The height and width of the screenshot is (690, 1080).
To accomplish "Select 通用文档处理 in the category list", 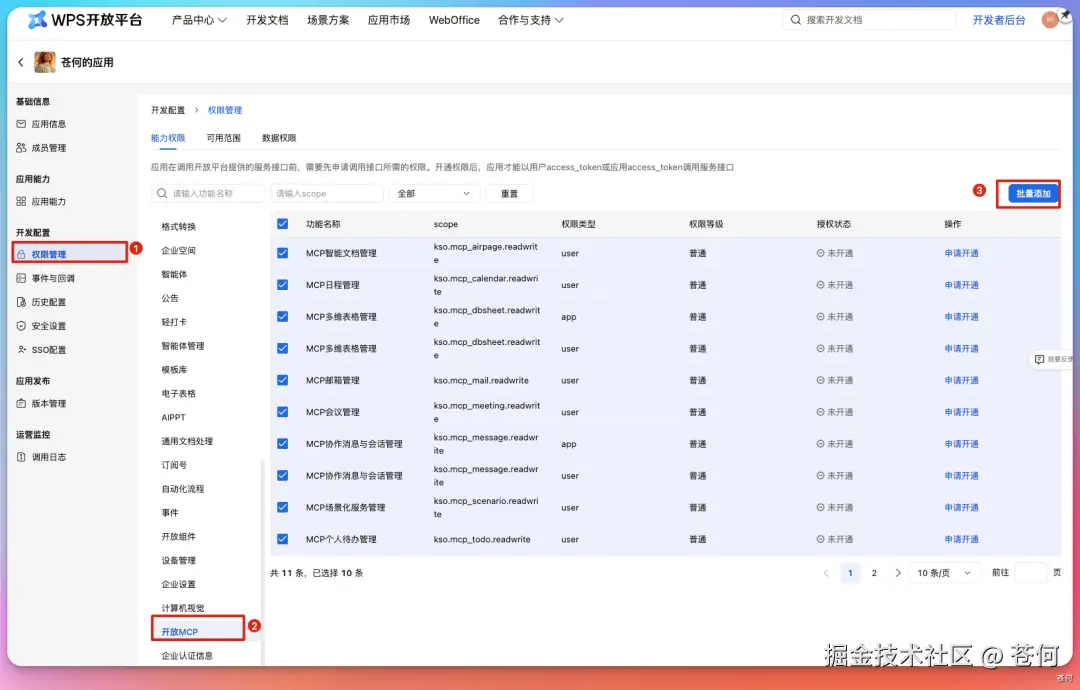I will tap(187, 441).
